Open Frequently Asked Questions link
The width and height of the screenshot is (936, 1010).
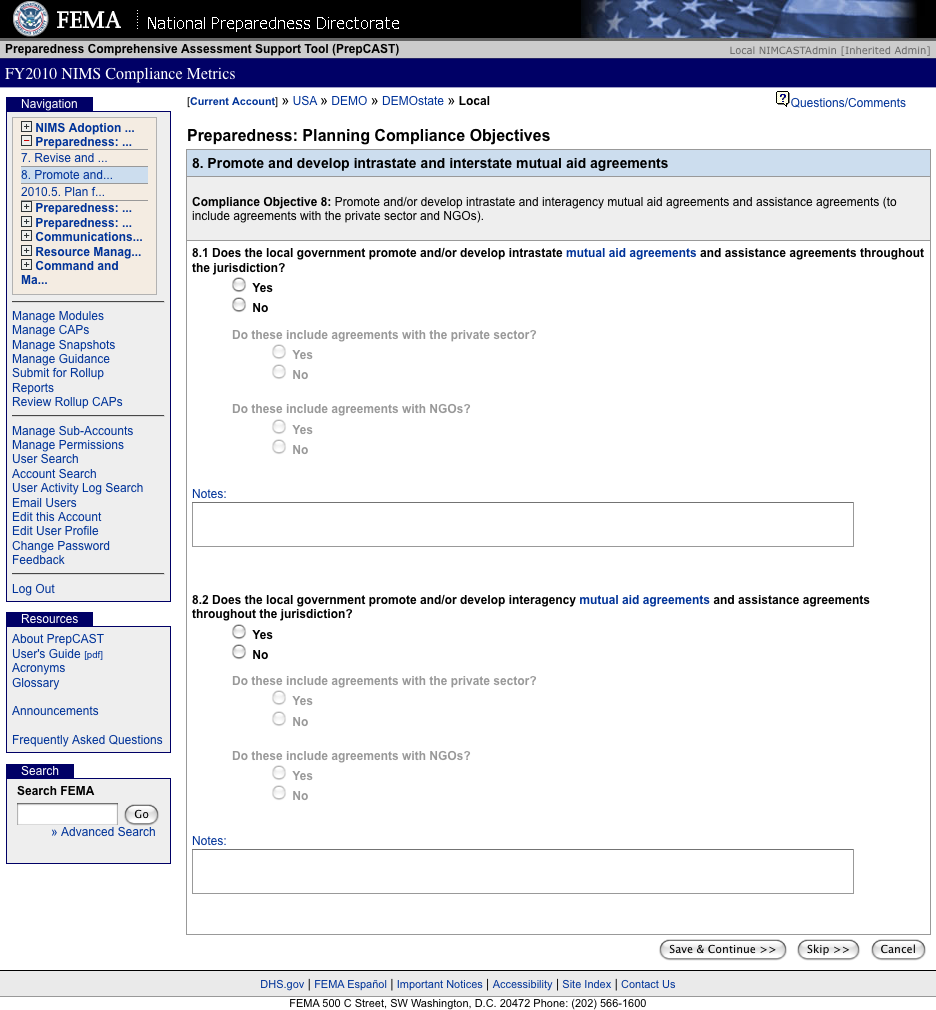coord(87,740)
